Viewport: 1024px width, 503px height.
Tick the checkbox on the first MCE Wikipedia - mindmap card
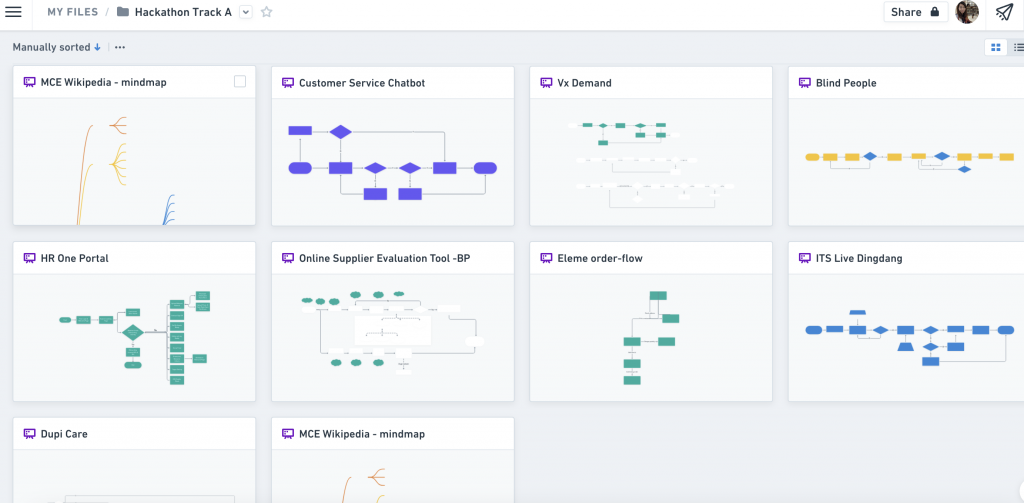(x=240, y=82)
